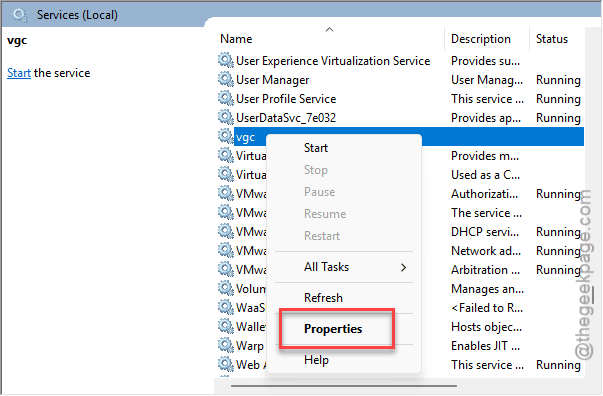The width and height of the screenshot is (603, 396).
Task: Select the highlighted vgc service name
Action: coord(245,138)
